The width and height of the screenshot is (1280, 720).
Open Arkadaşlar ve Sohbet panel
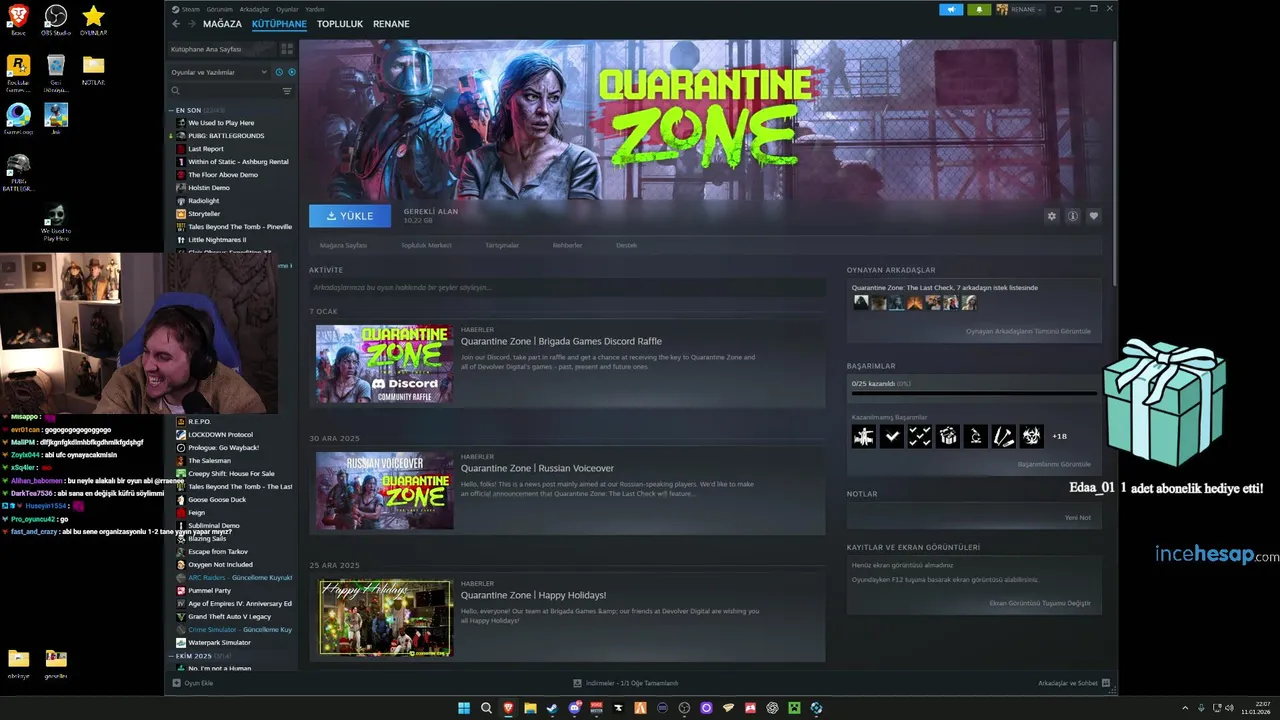coord(1067,683)
